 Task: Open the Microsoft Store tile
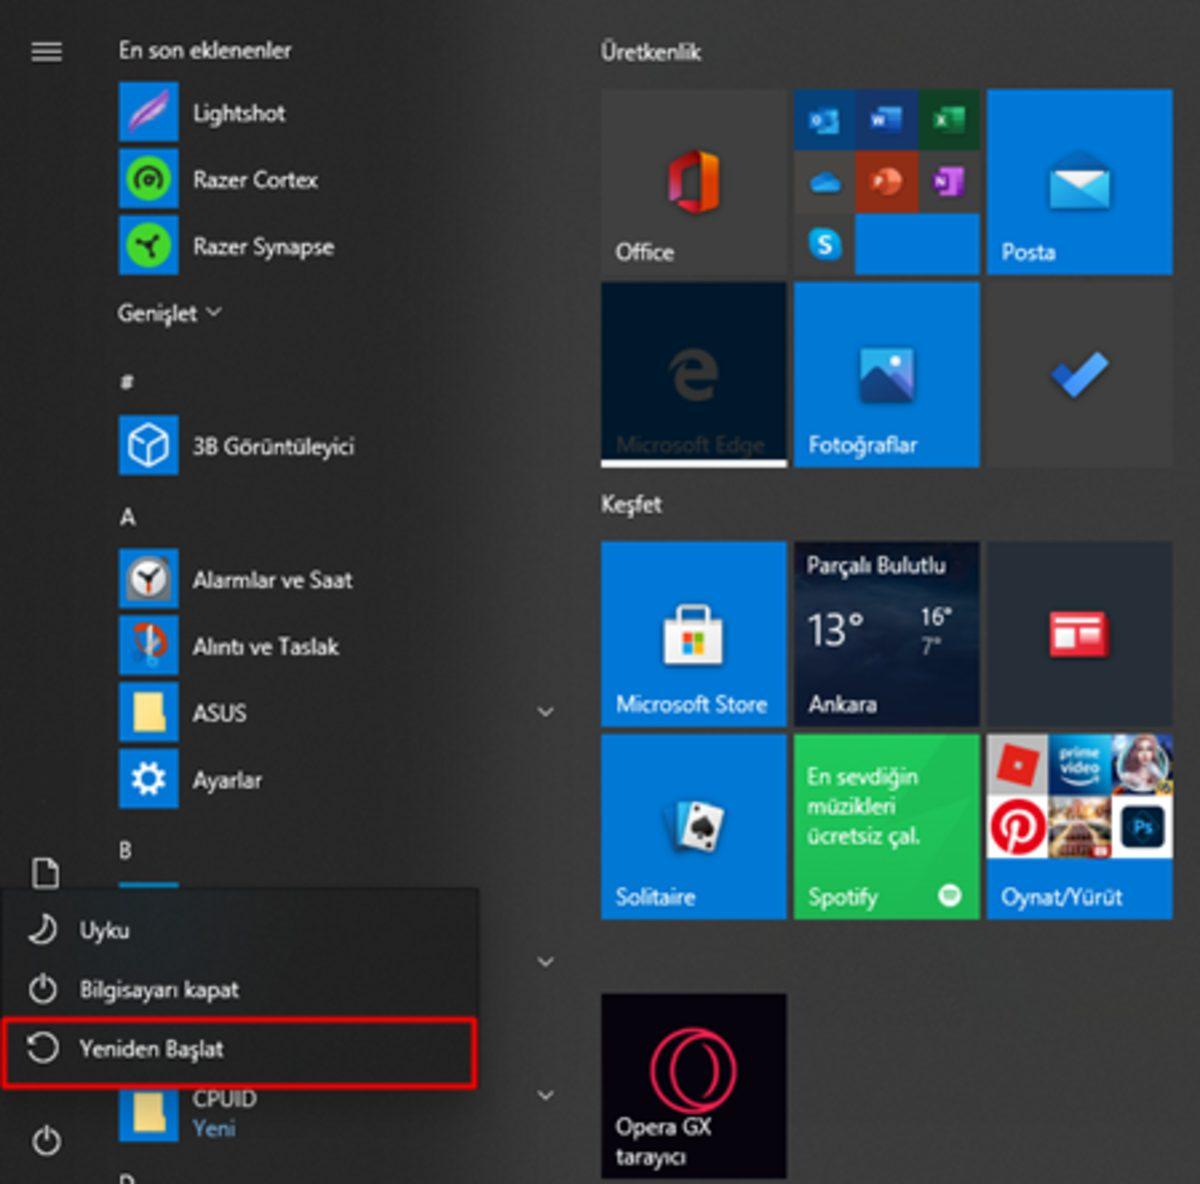[x=693, y=633]
